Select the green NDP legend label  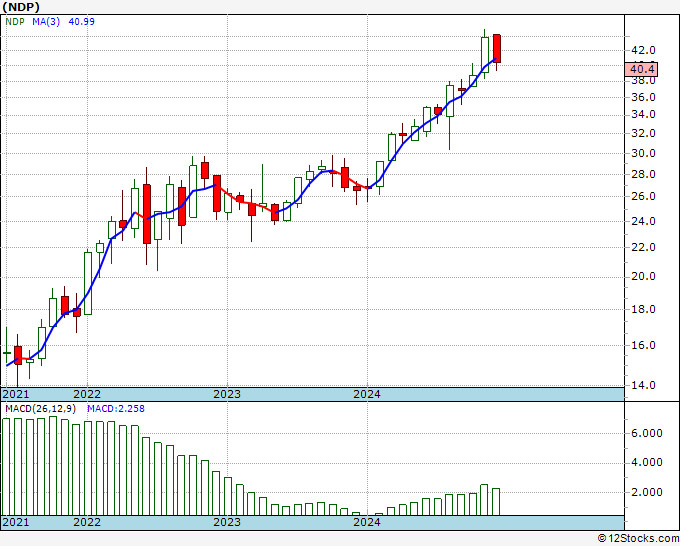tap(15, 22)
